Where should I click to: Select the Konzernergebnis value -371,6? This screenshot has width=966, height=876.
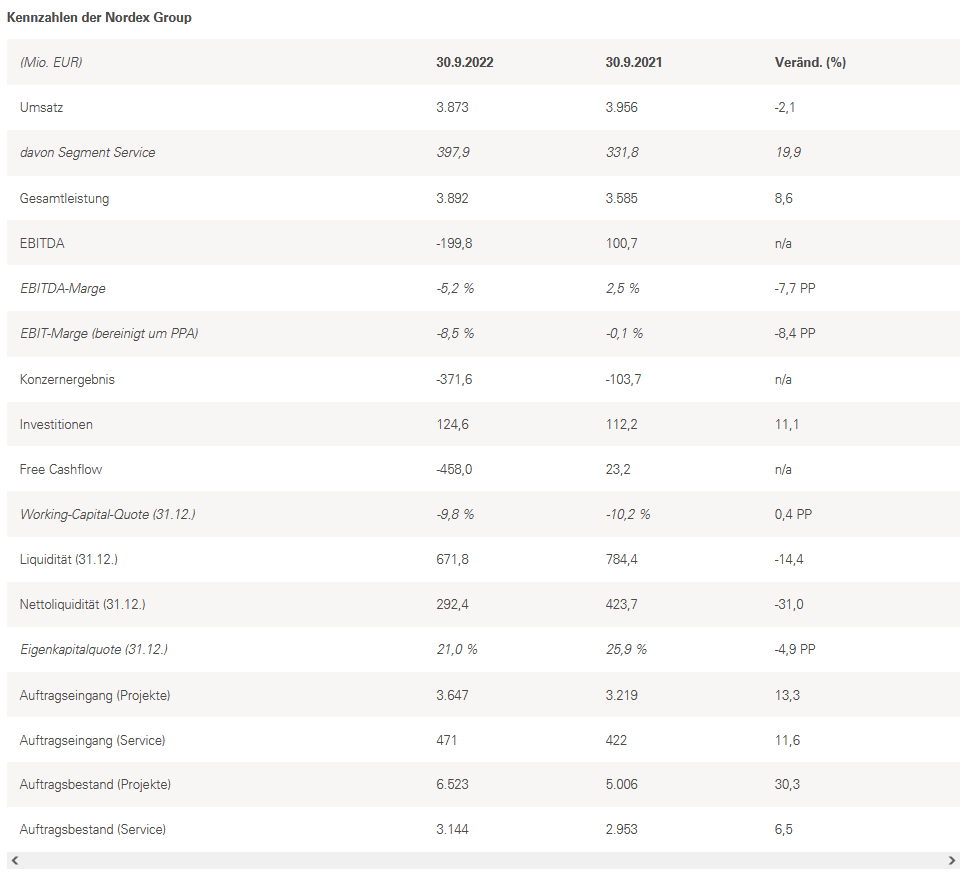(455, 379)
